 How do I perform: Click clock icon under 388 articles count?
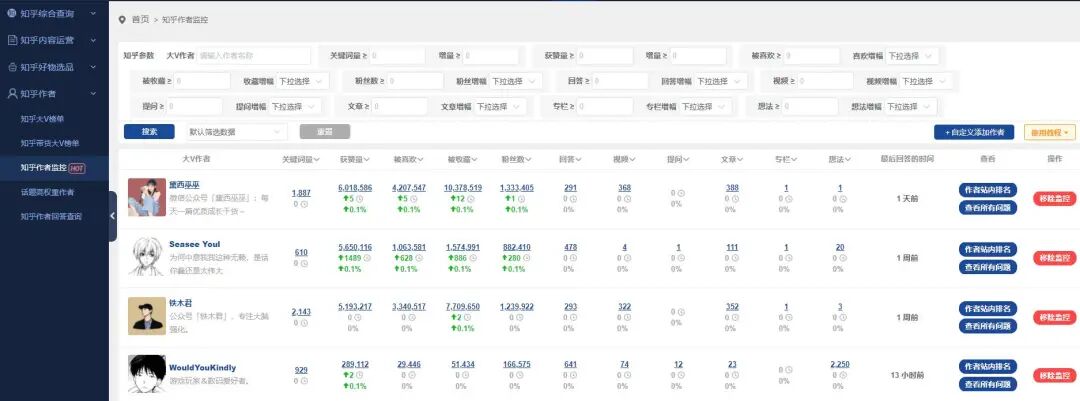(x=735, y=199)
